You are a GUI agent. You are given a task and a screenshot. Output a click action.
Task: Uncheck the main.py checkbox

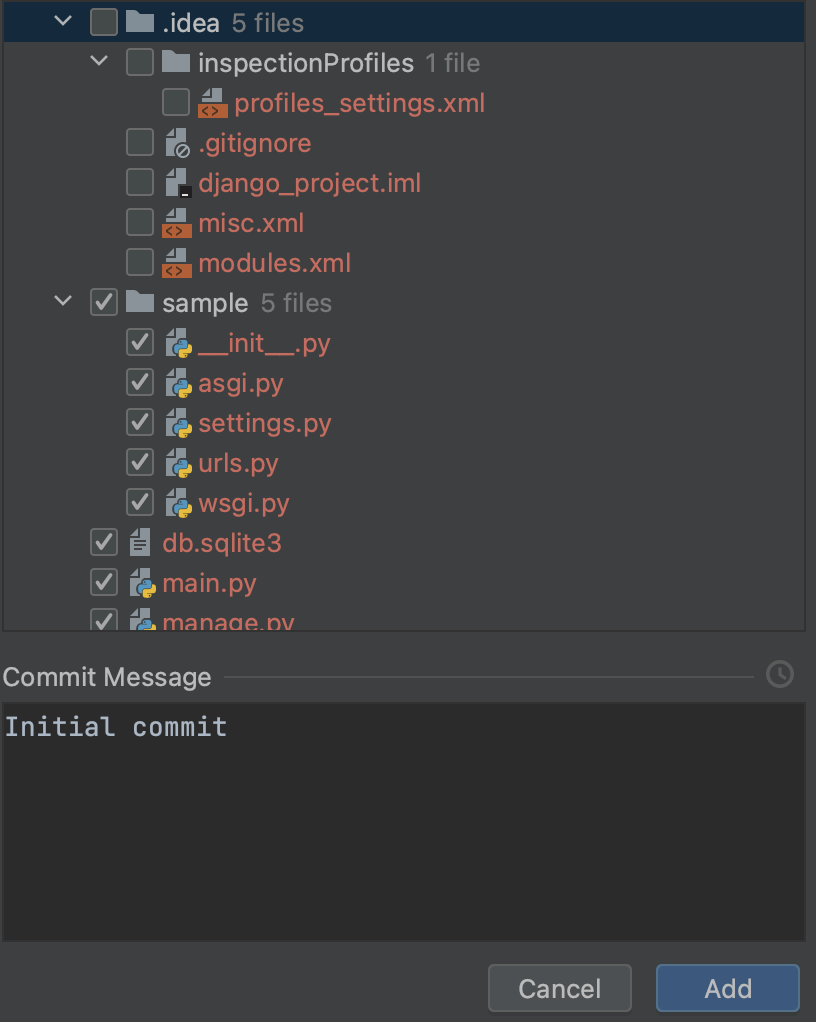[x=104, y=582]
